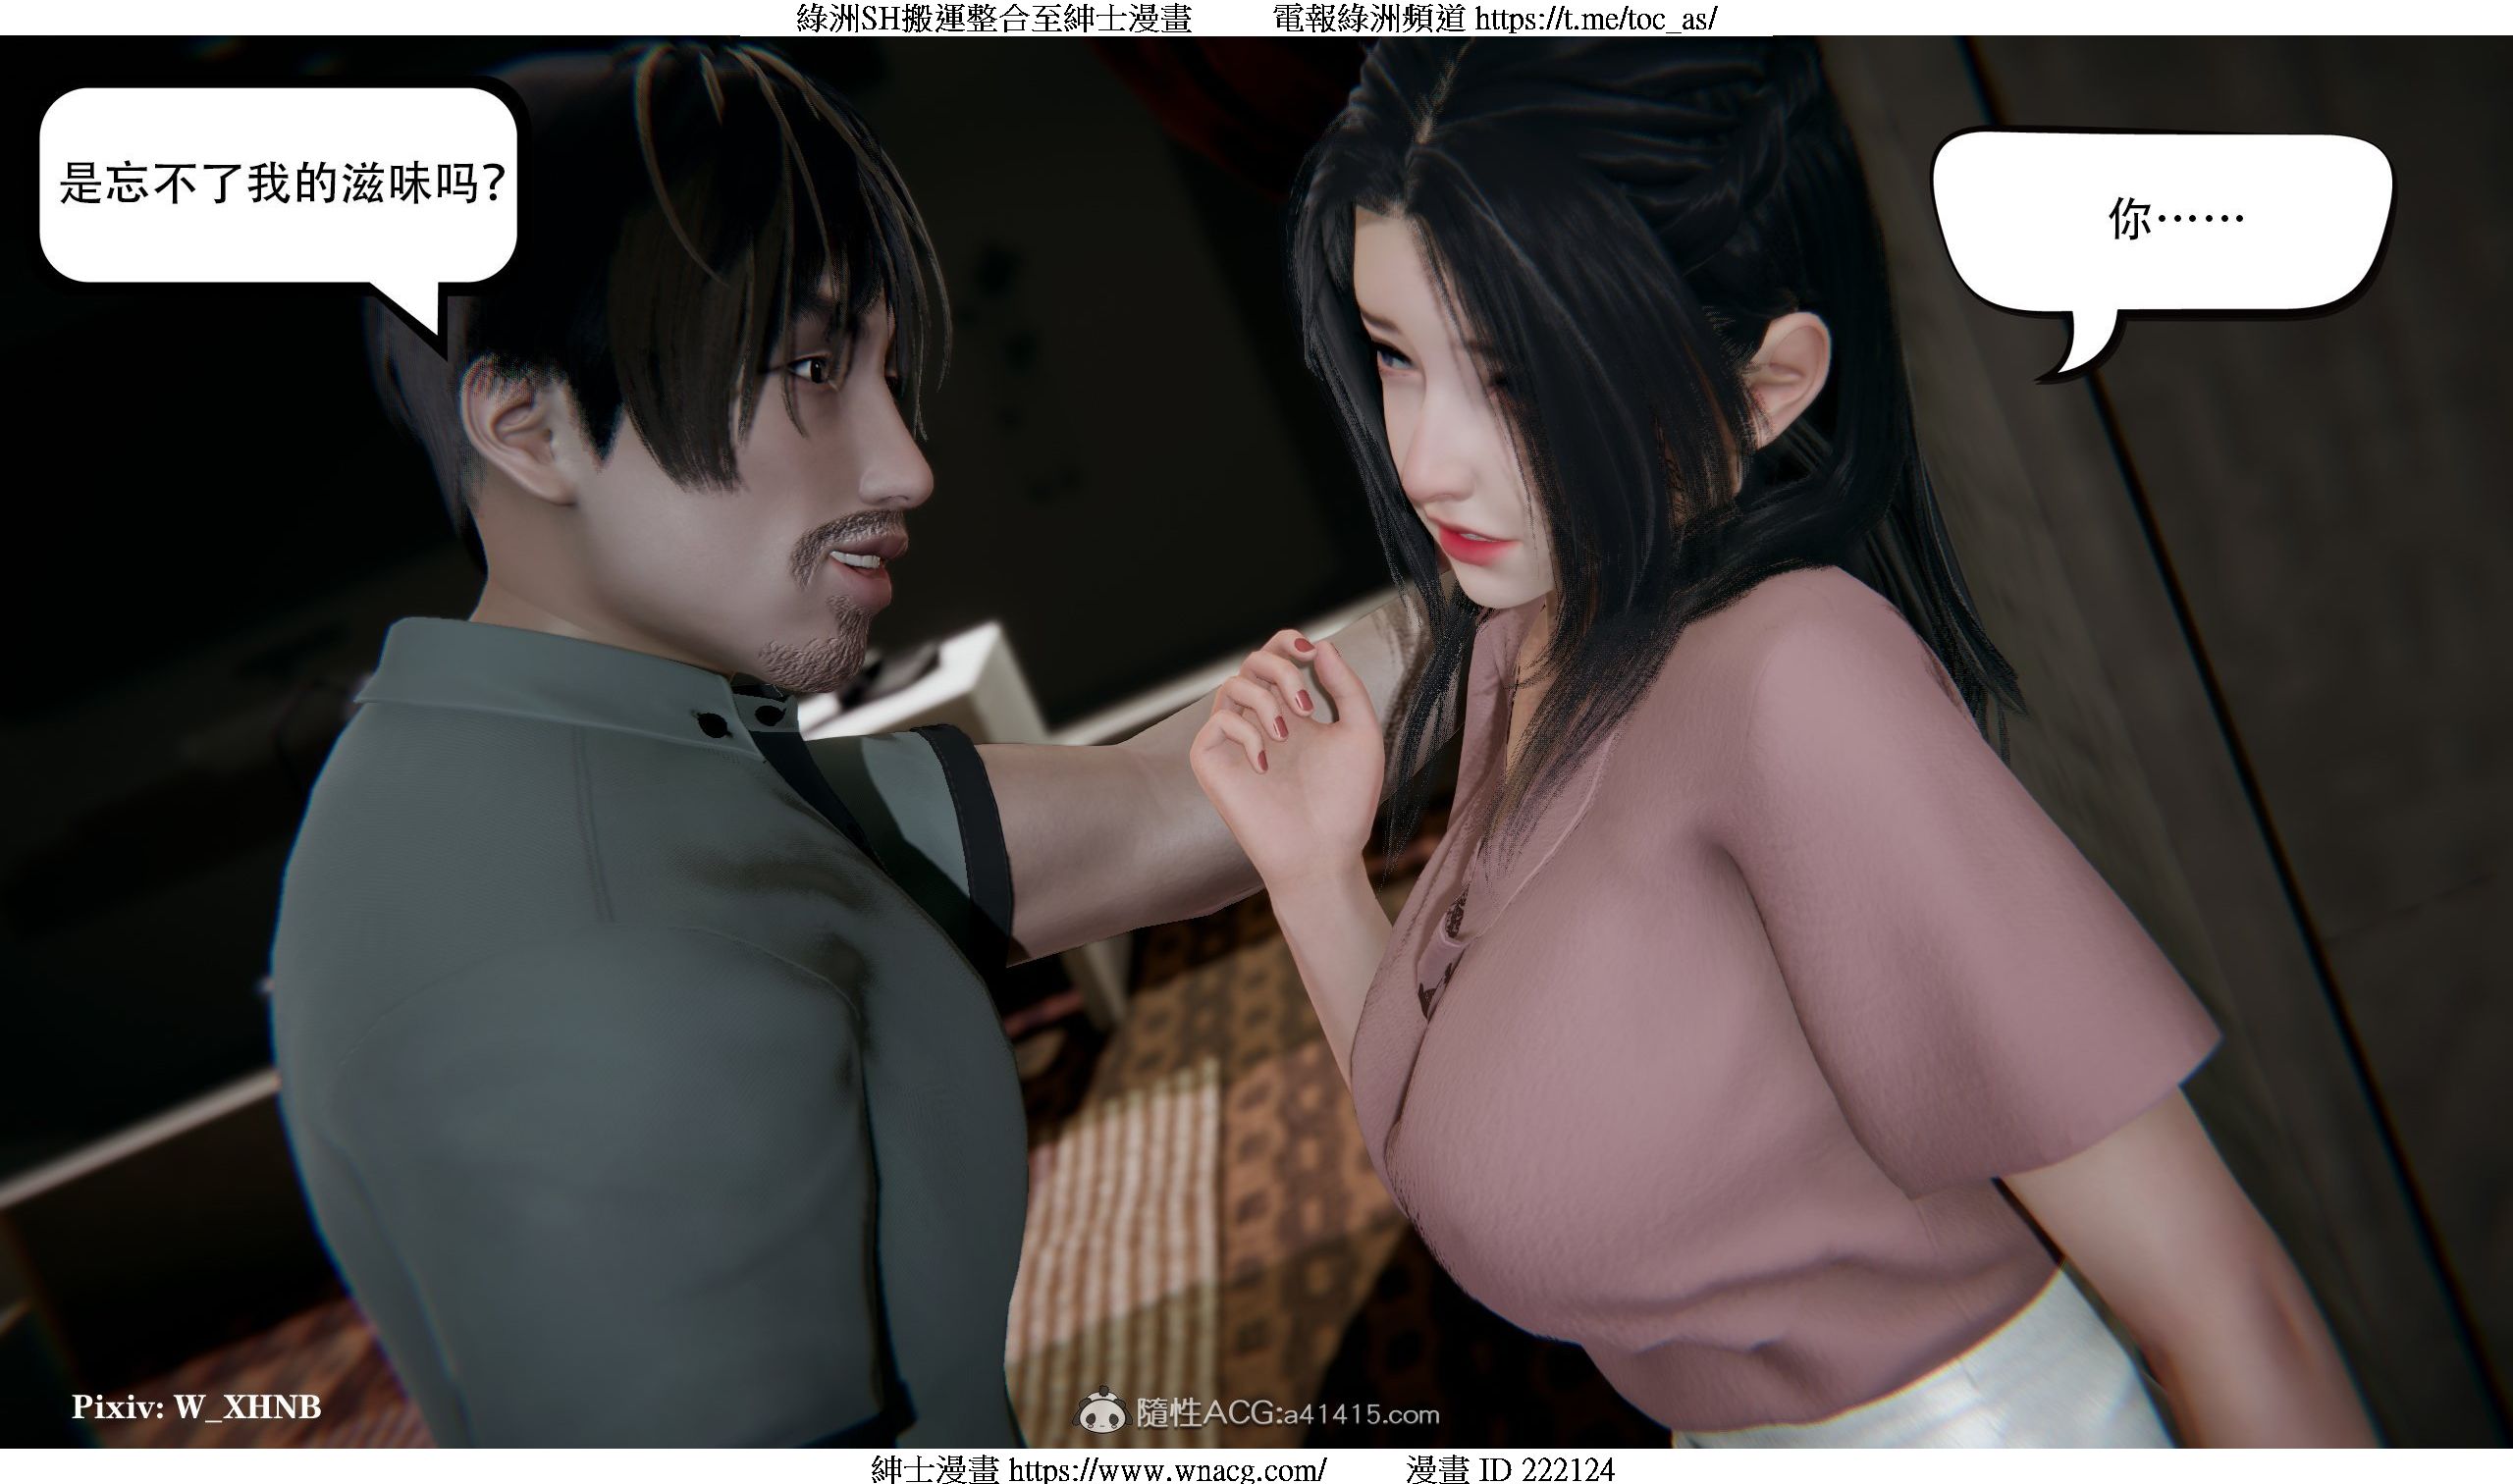Click the '綠洲SH搬運整合至紳士漫畫' header text
2513x1484 pixels.
[x=994, y=19]
